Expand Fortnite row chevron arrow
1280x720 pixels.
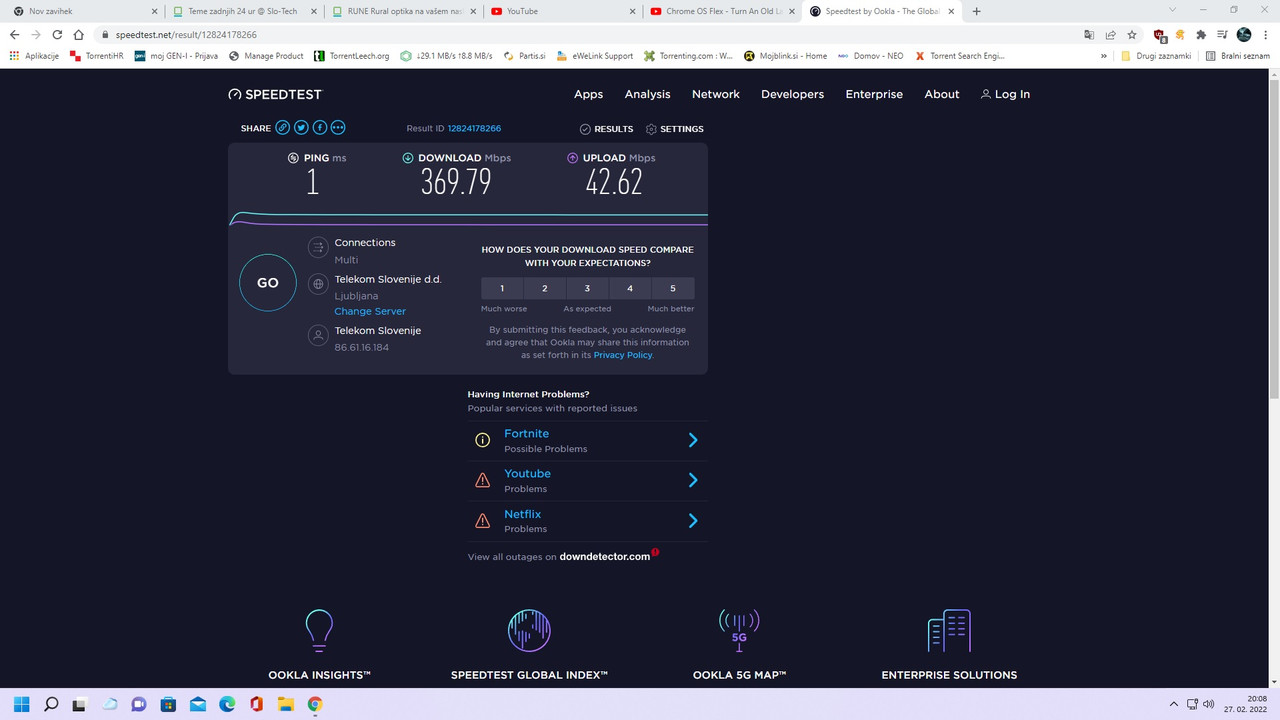pyautogui.click(x=693, y=440)
